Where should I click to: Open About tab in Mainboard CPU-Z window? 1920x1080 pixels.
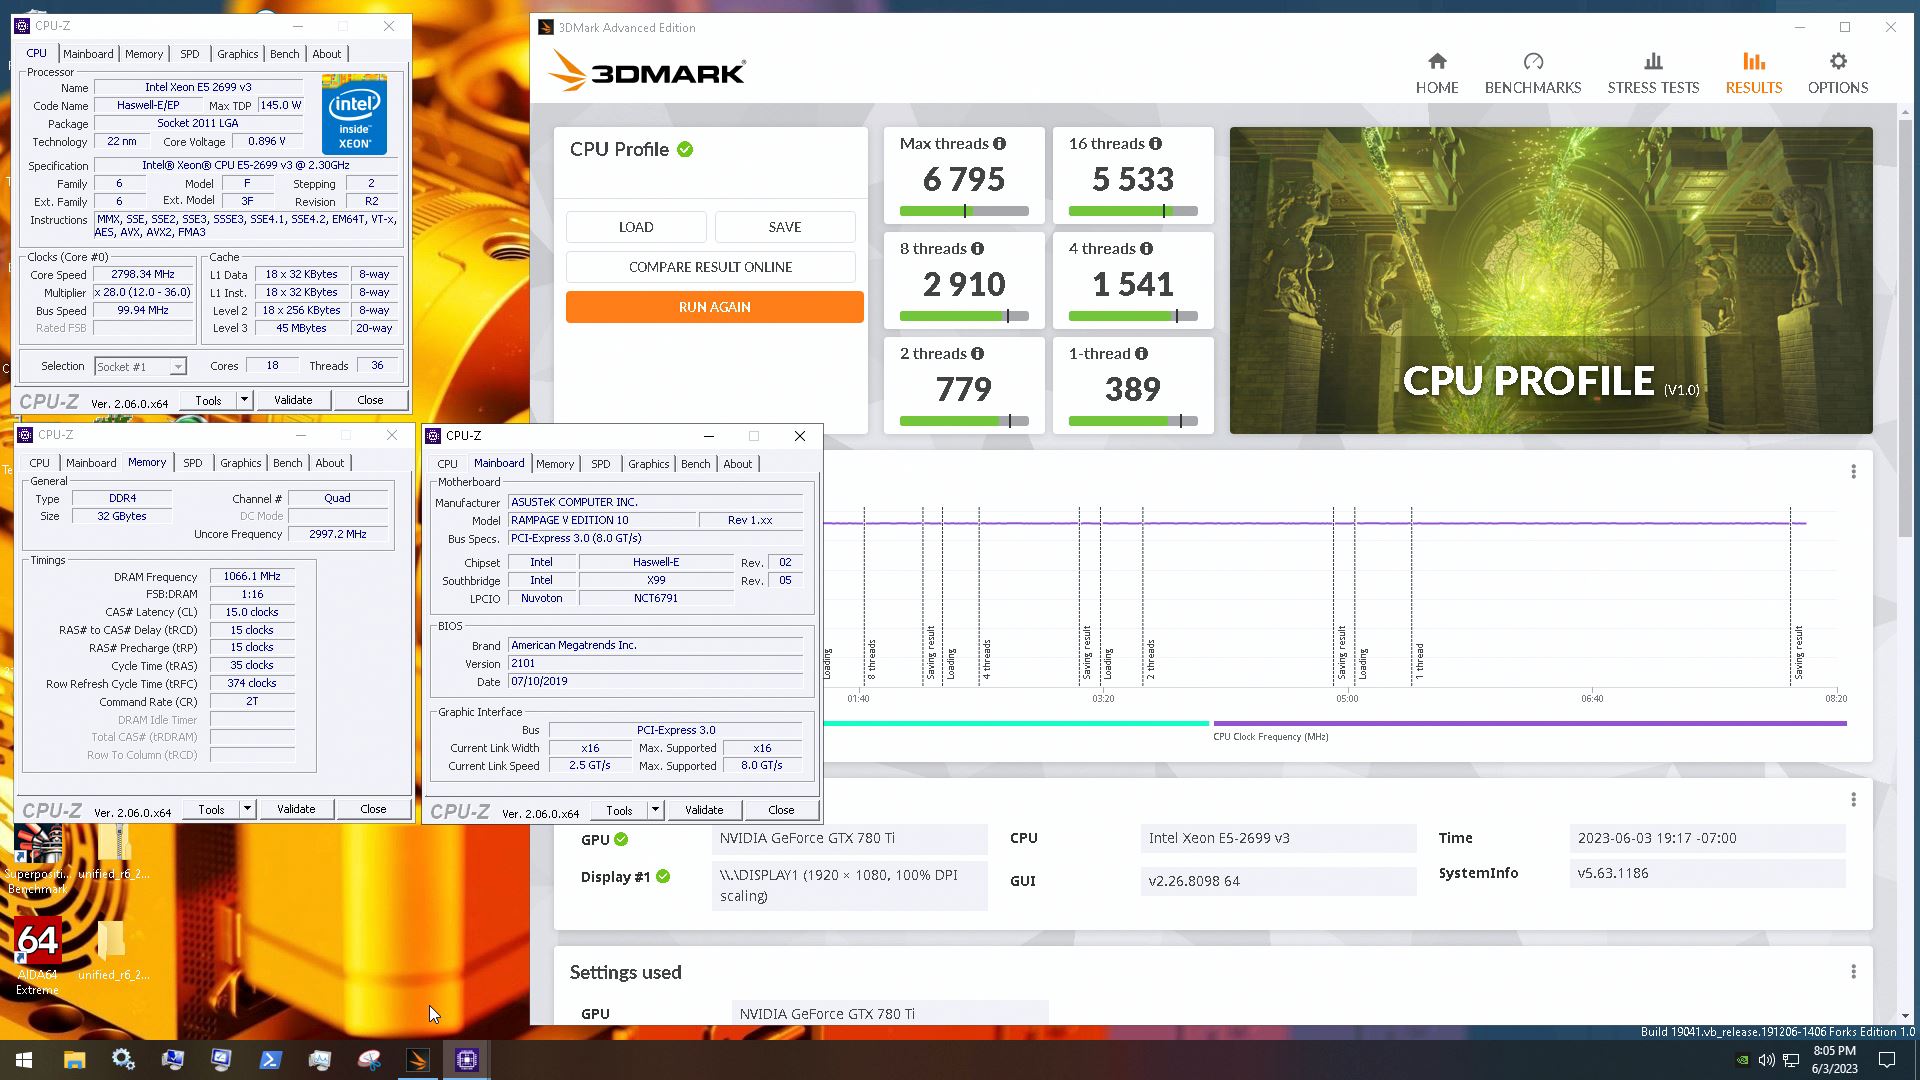coord(737,464)
